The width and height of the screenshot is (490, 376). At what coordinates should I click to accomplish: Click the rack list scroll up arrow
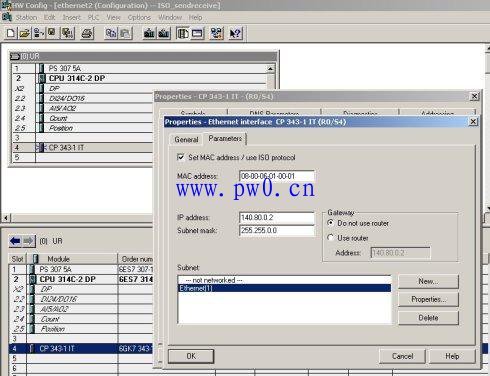(x=270, y=69)
